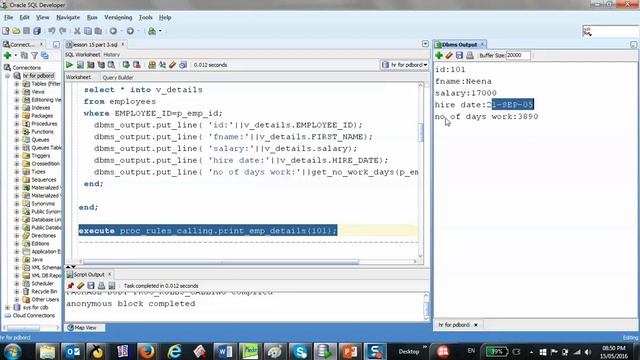Click the Cut scissors icon
Screen dimensions: 640x360
[x=77, y=31]
